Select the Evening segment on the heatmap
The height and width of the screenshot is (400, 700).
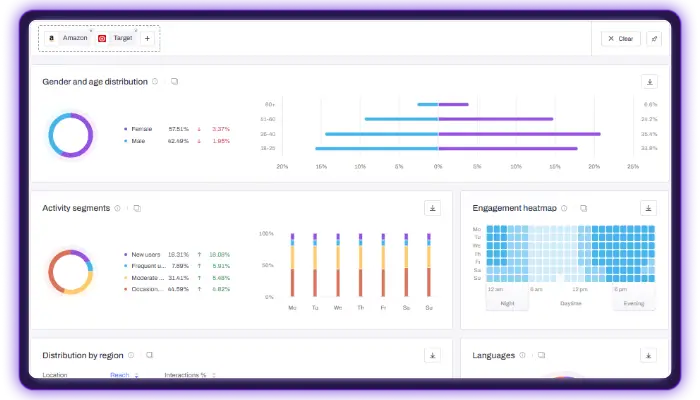coord(634,302)
